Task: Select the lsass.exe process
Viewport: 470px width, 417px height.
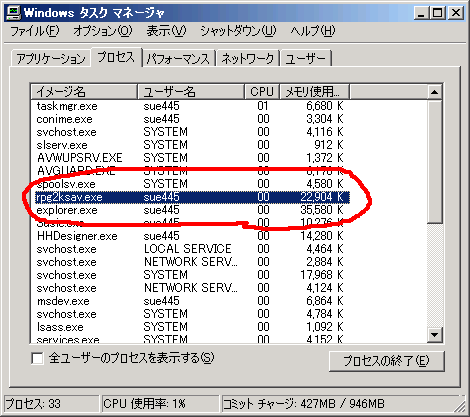Action: [x=193, y=327]
